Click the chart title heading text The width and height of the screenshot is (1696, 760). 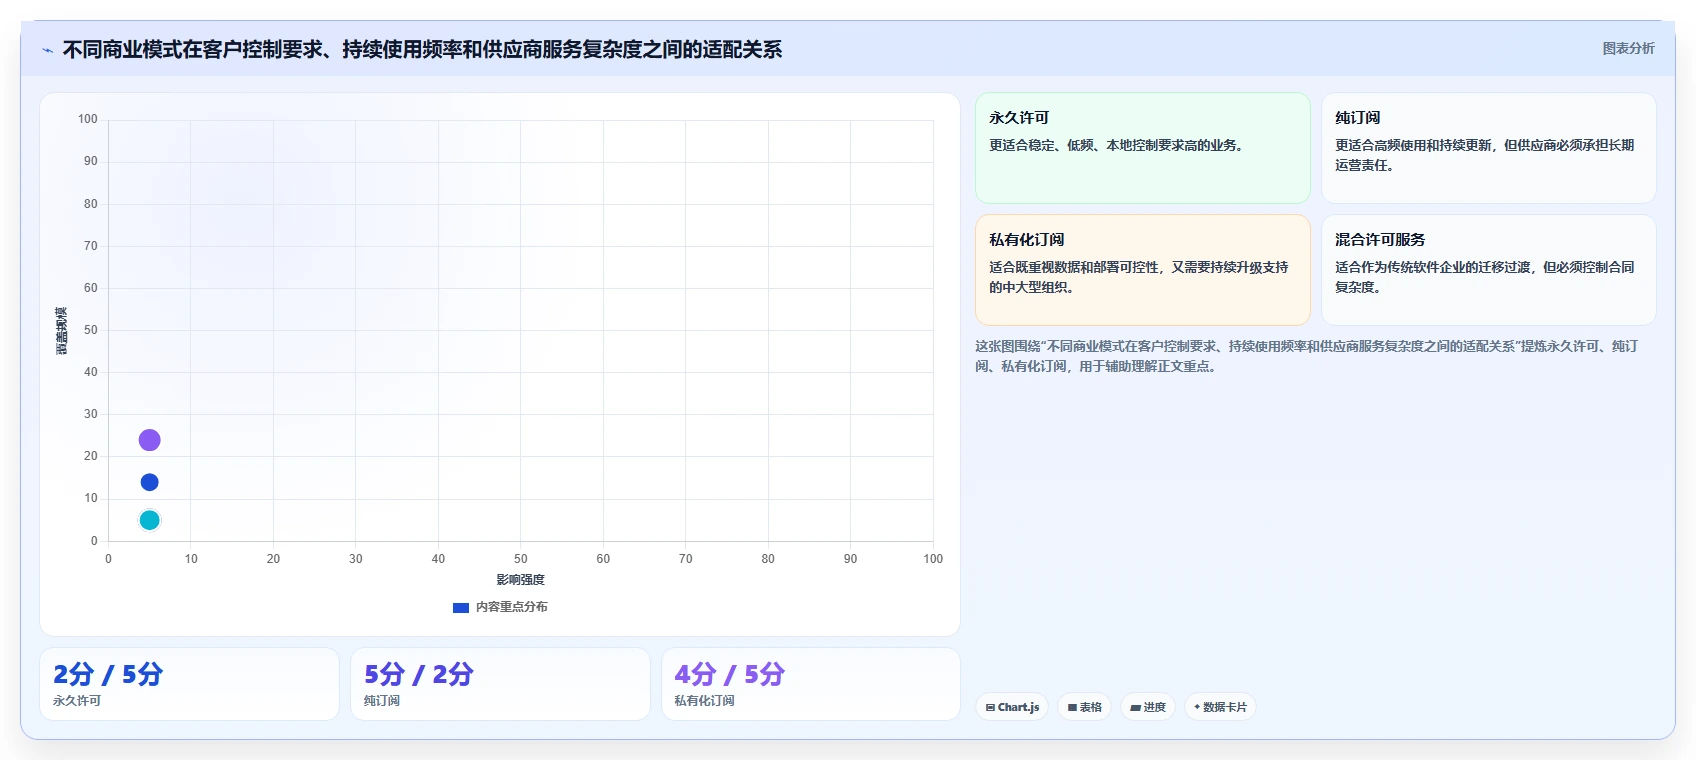tap(422, 49)
